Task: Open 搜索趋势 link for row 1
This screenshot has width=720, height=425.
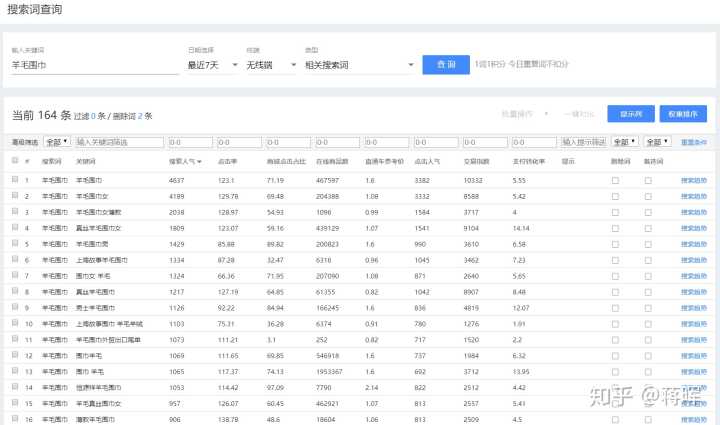Action: click(693, 180)
